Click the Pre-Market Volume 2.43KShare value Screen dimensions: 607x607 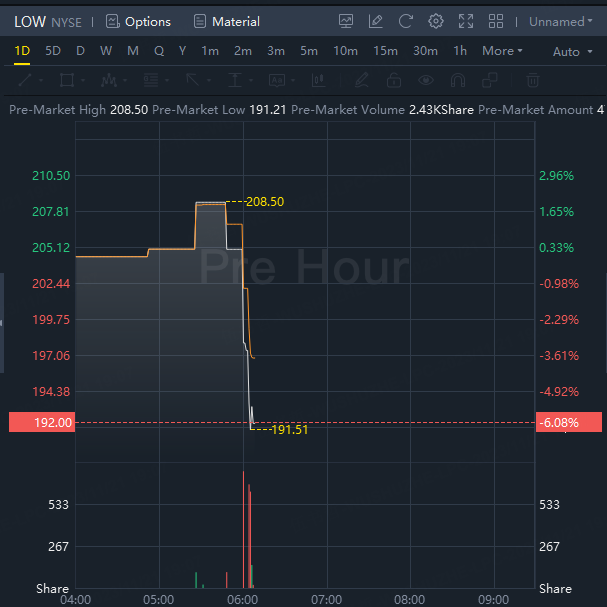(x=441, y=110)
